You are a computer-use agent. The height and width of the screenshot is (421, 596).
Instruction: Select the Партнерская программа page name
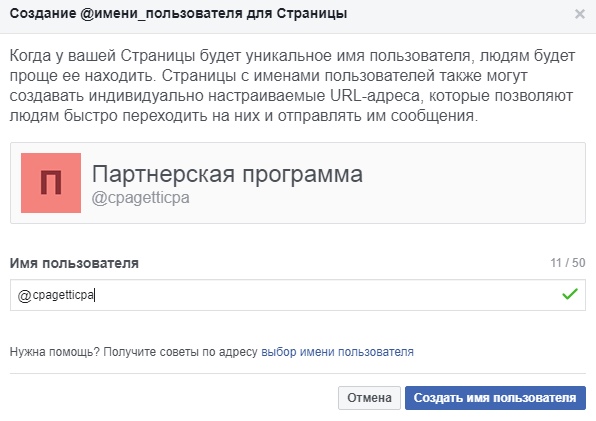tap(227, 174)
